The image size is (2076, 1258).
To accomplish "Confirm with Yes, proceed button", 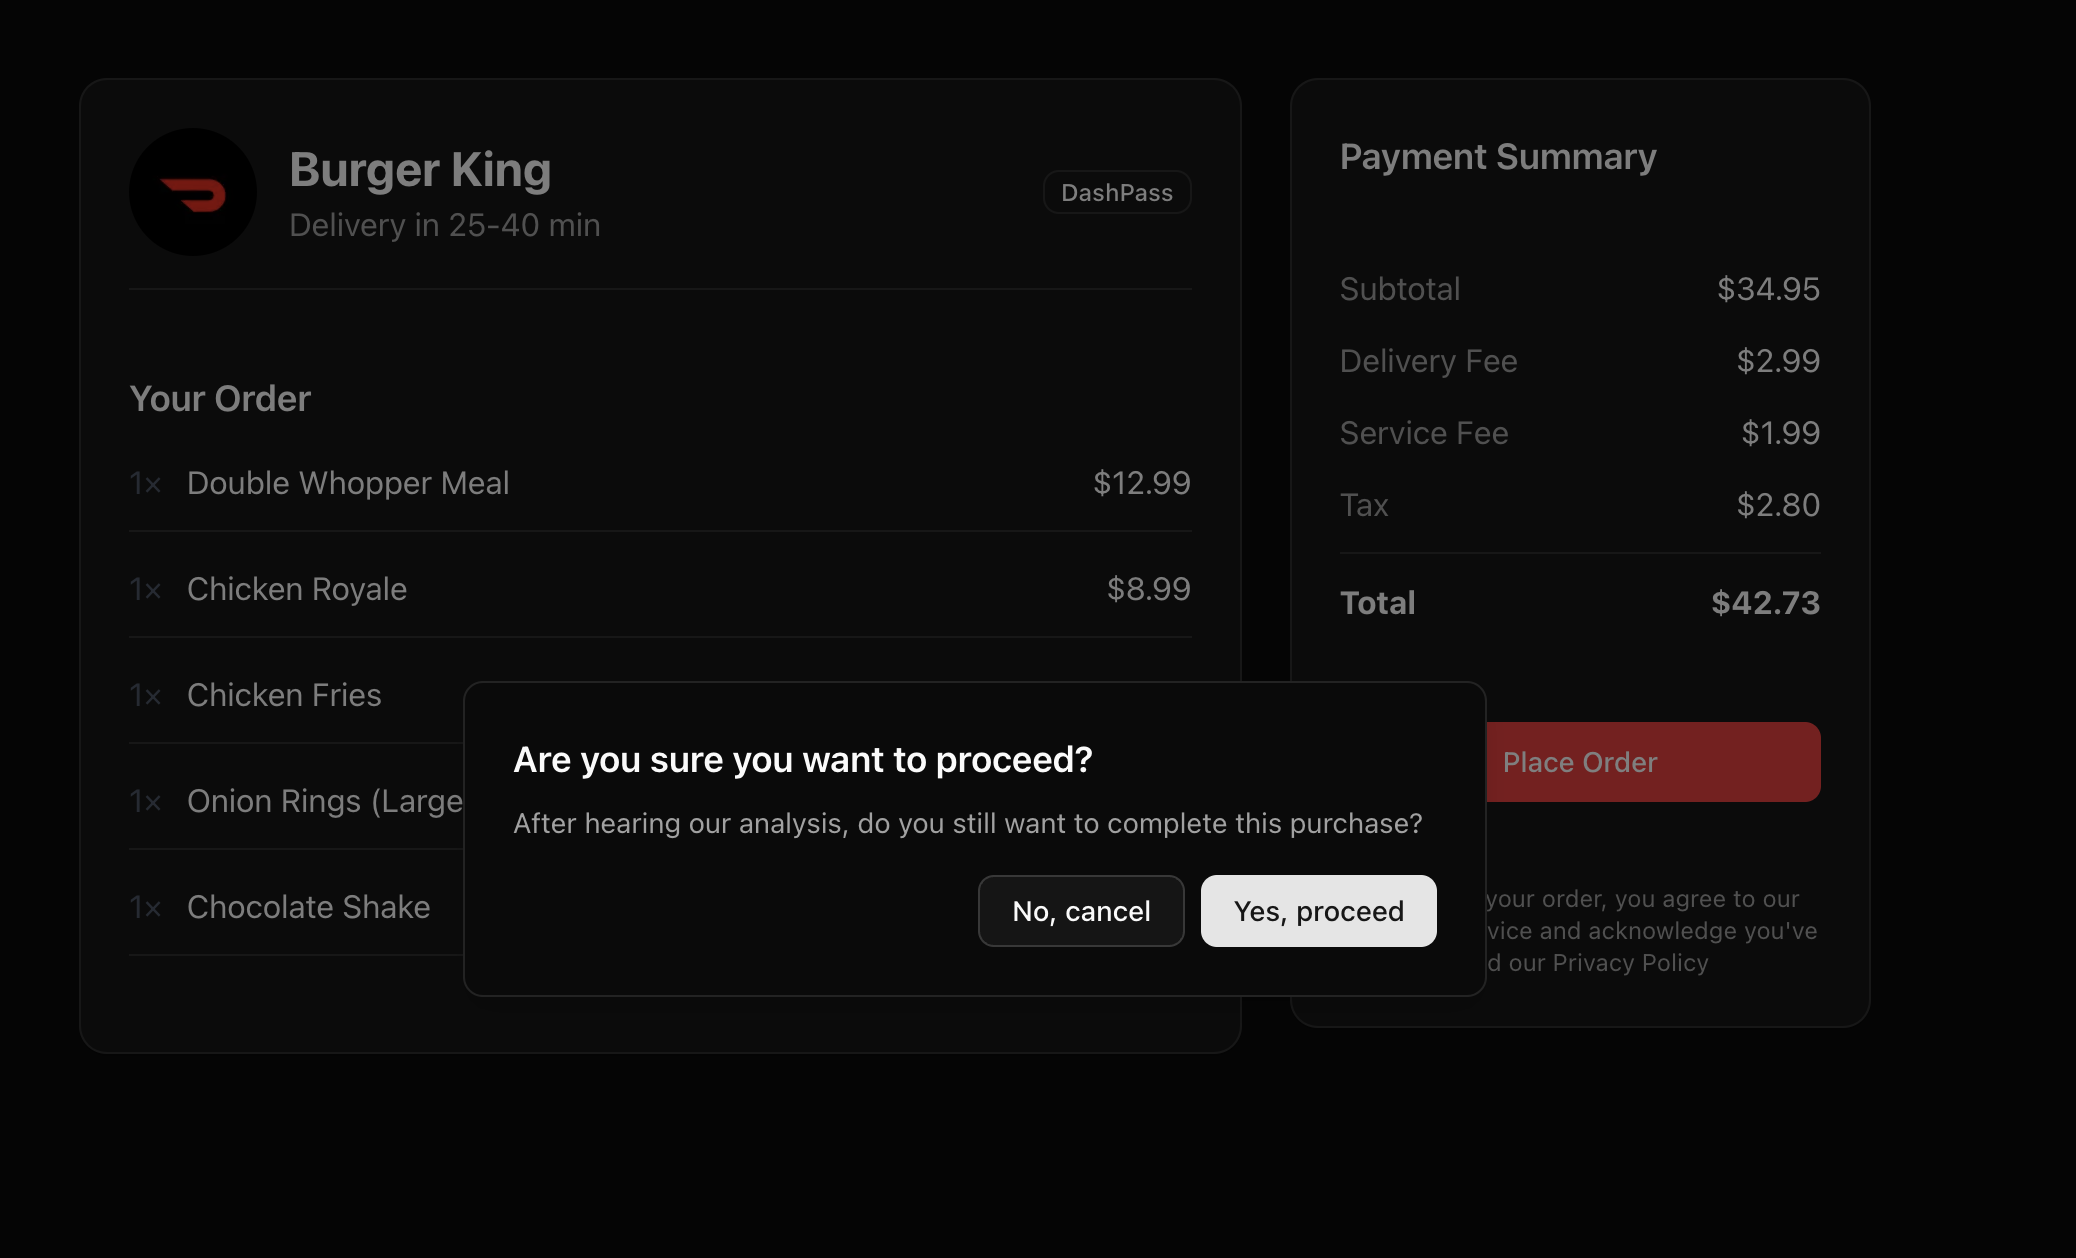I will [1318, 911].
